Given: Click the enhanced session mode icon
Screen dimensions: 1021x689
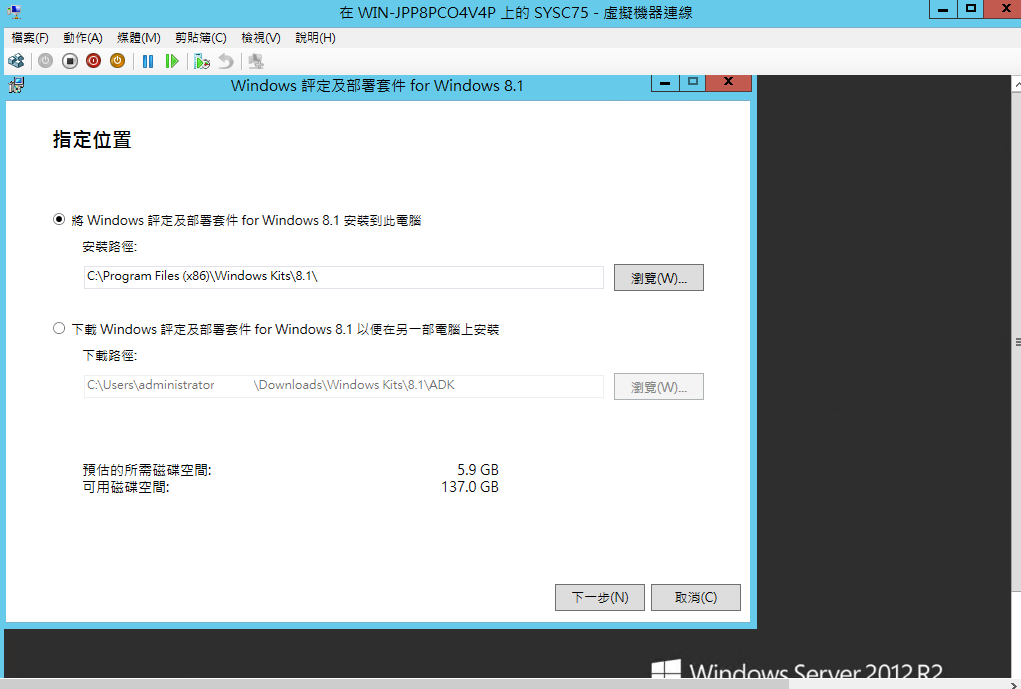Looking at the screenshot, I should (x=256, y=61).
